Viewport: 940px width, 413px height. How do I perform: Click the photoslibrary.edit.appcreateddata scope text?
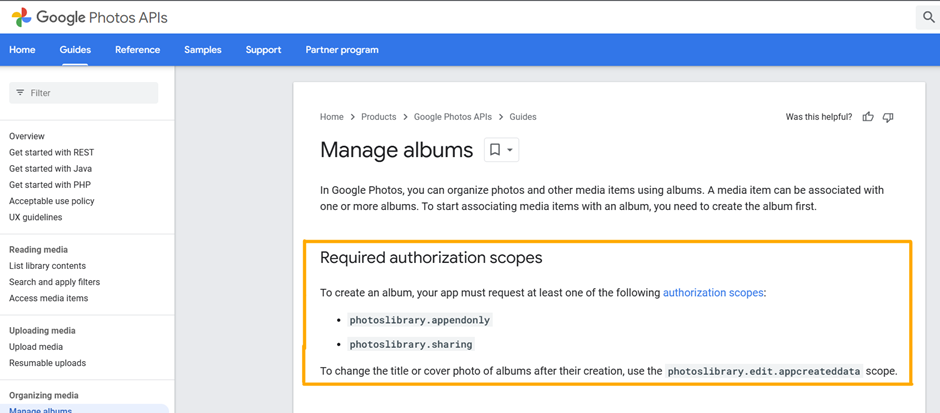point(764,371)
